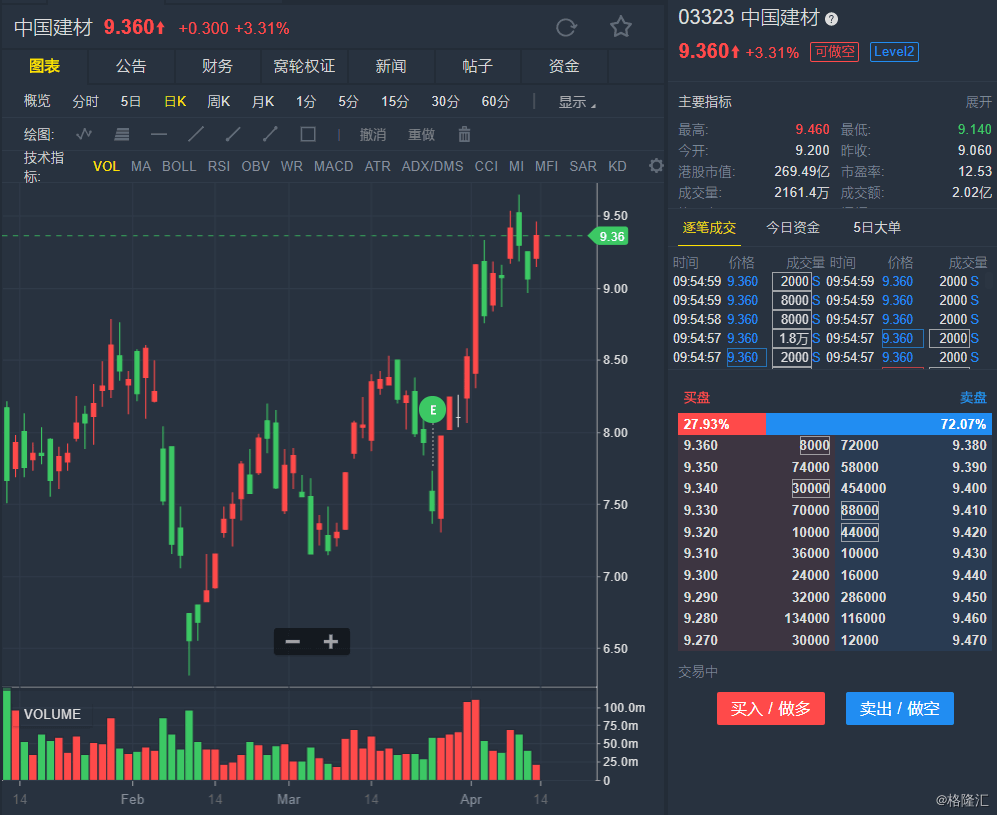
Task: Select the zigzag wave drawing tool
Action: [85, 134]
